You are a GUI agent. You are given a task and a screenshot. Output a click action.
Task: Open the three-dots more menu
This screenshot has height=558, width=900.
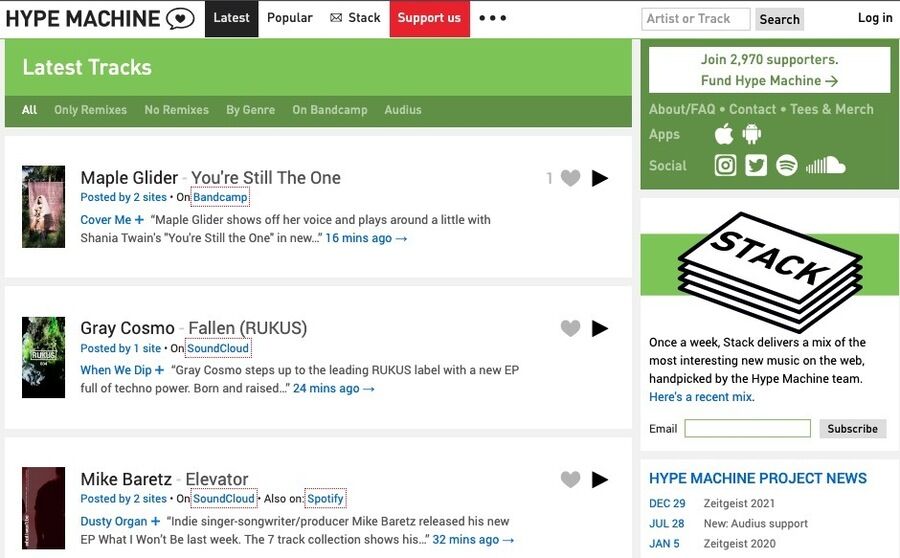click(x=492, y=18)
